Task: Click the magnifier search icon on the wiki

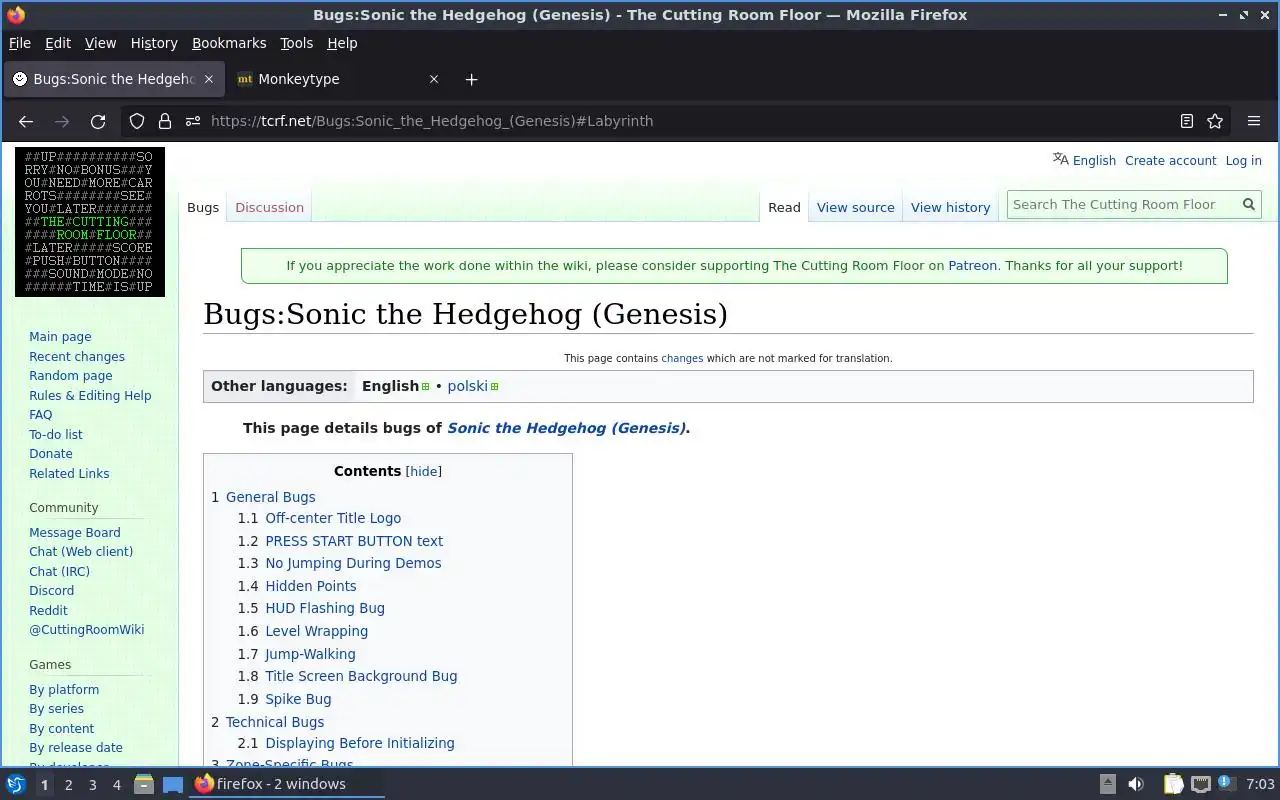Action: pos(1249,204)
